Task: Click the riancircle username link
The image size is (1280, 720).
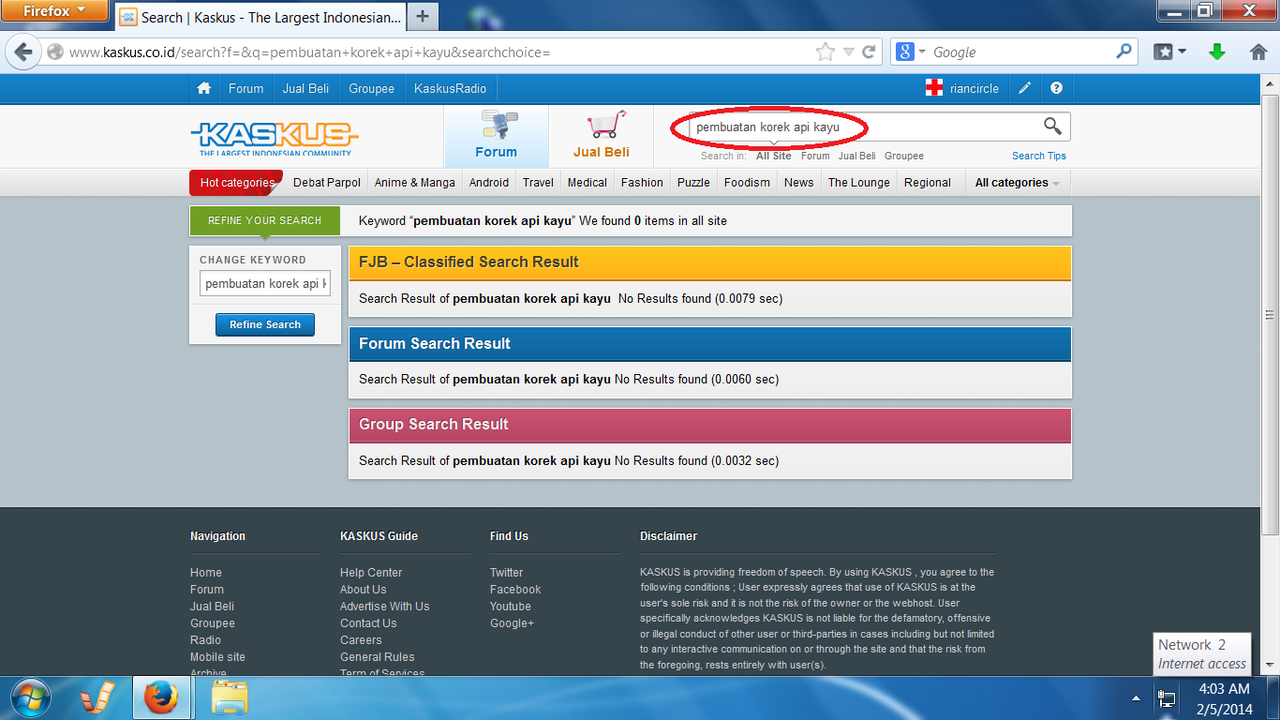Action: point(974,88)
